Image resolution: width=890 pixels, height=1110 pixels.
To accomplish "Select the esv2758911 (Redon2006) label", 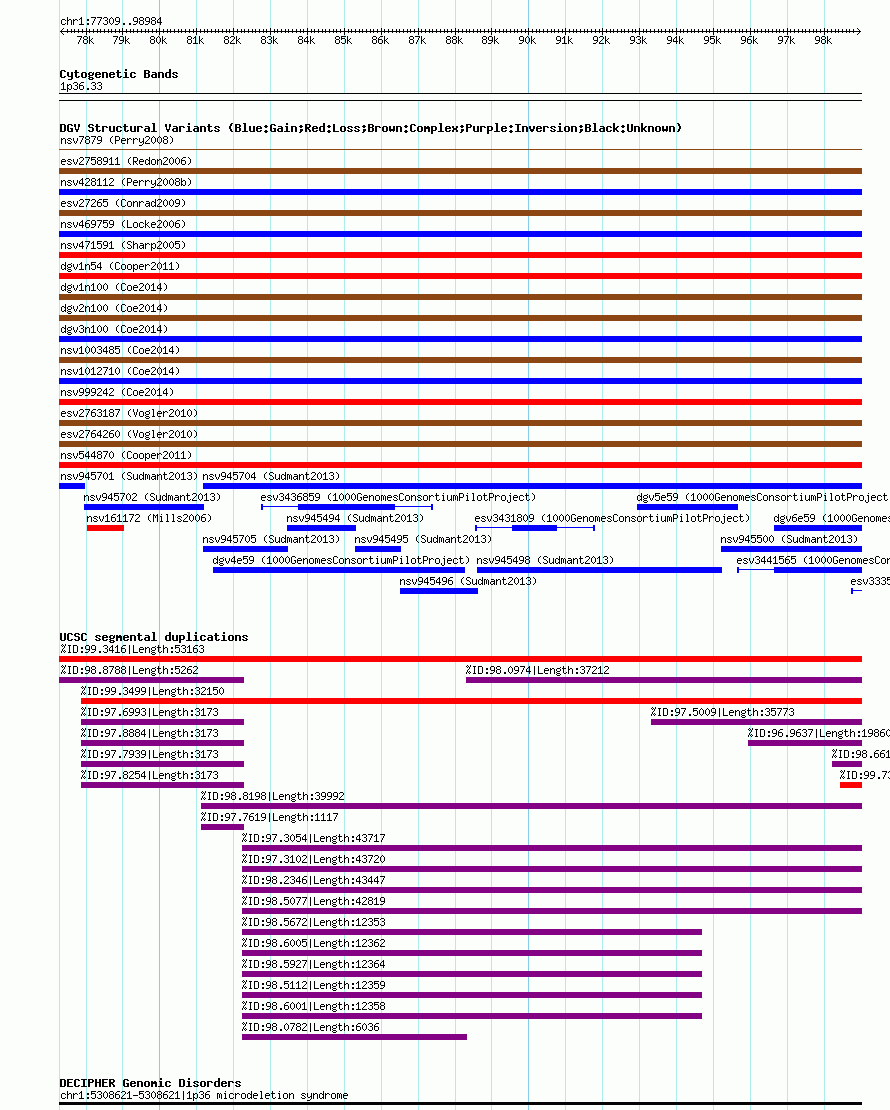I will (x=126, y=161).
